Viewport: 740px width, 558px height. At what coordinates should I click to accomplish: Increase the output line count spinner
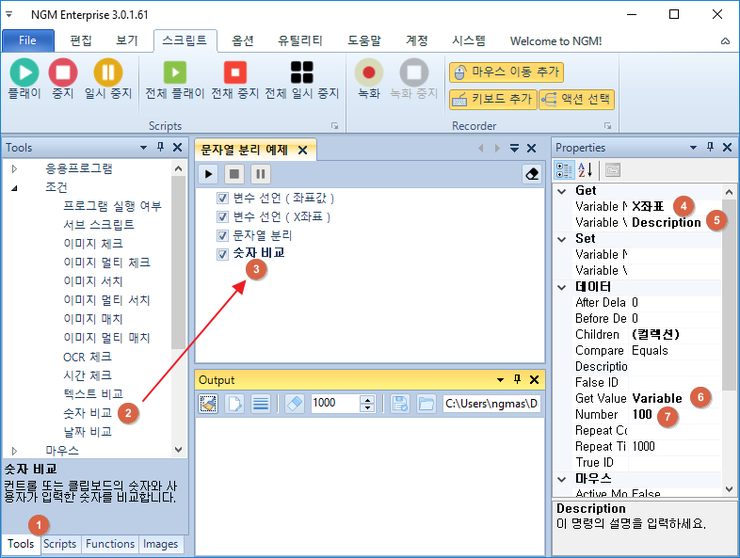coord(367,399)
